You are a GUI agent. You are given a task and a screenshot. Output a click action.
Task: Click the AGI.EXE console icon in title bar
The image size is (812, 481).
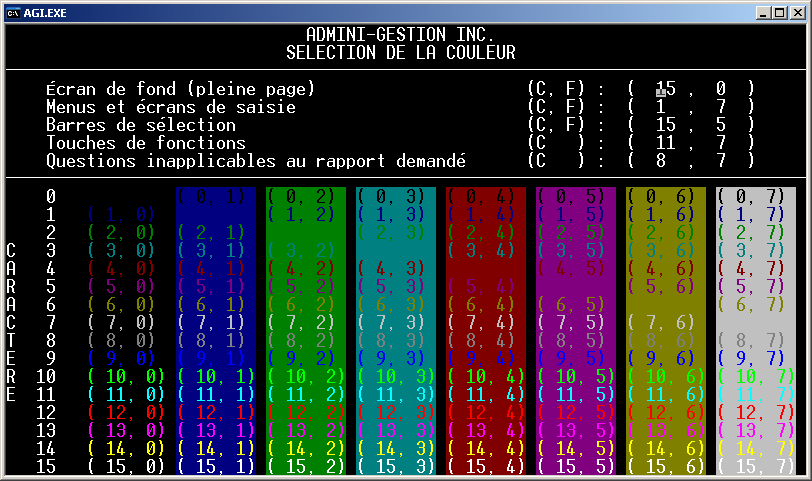pos(14,12)
